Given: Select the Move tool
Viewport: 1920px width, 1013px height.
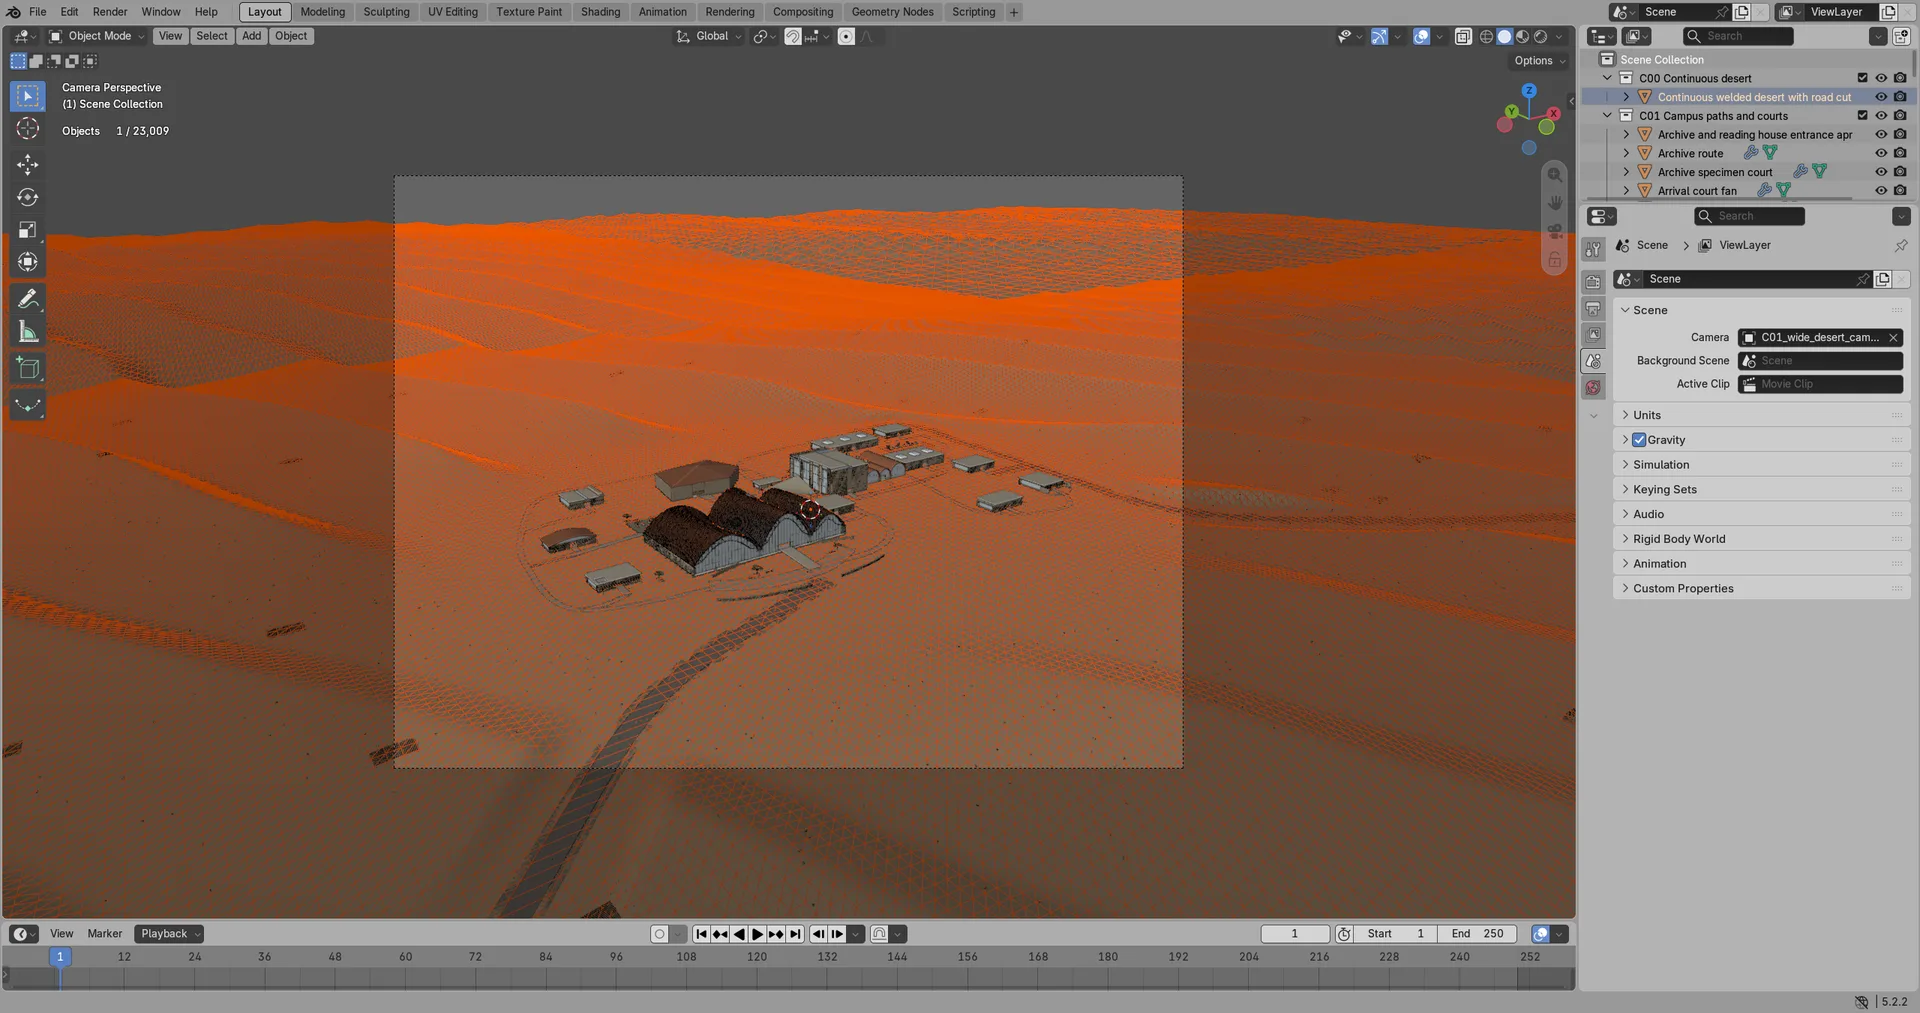Looking at the screenshot, I should [28, 164].
